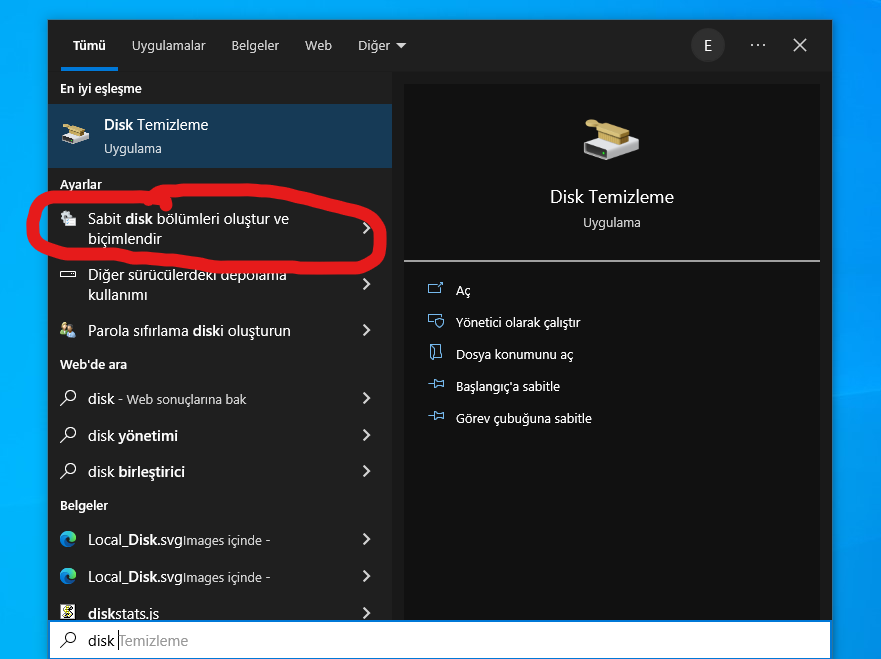881x659 pixels.
Task: Choose Başlangıç'a sabitle
Action: tap(508, 387)
